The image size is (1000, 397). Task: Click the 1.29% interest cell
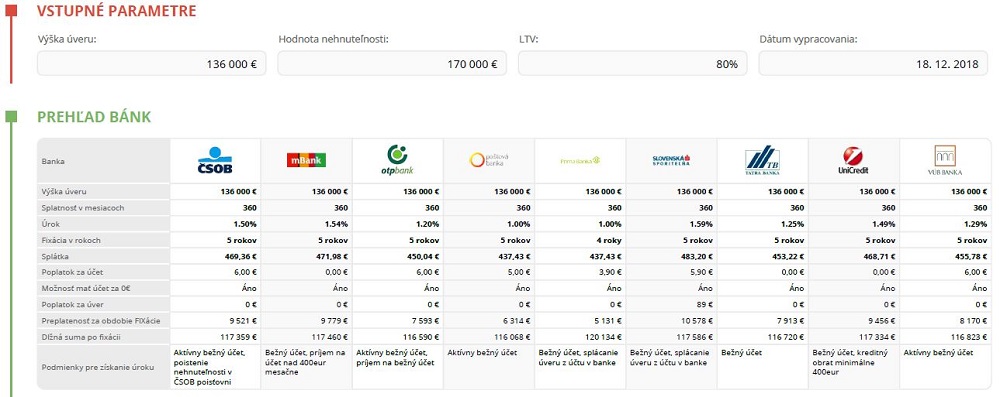[x=945, y=224]
